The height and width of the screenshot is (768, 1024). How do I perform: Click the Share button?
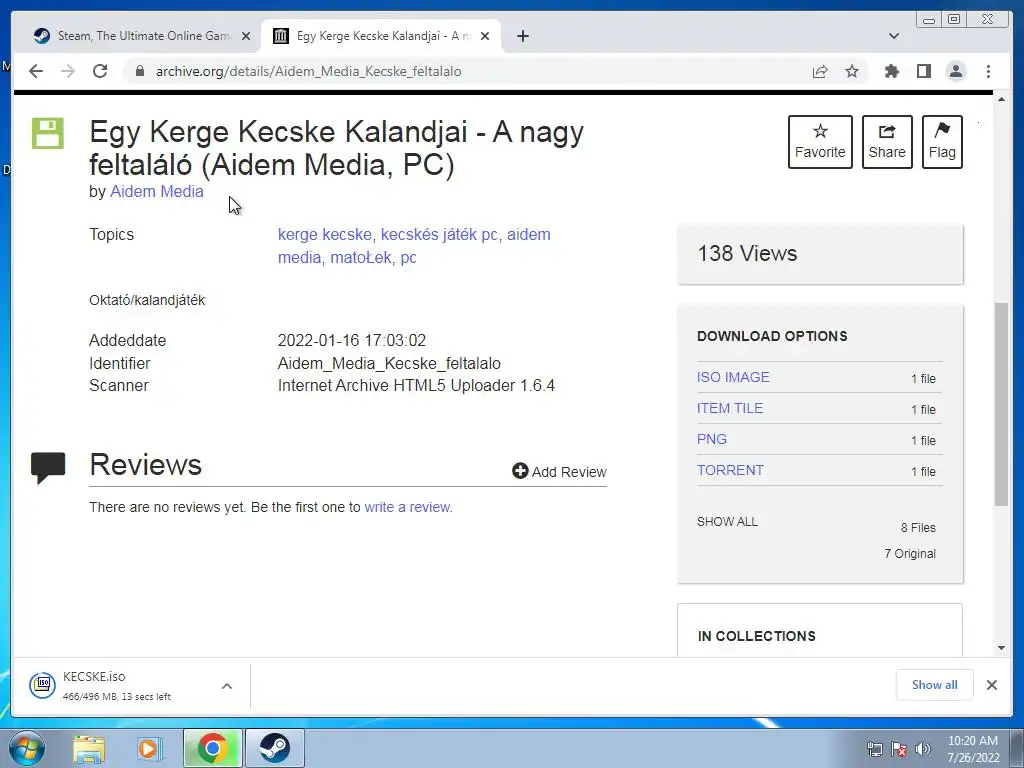pos(887,142)
